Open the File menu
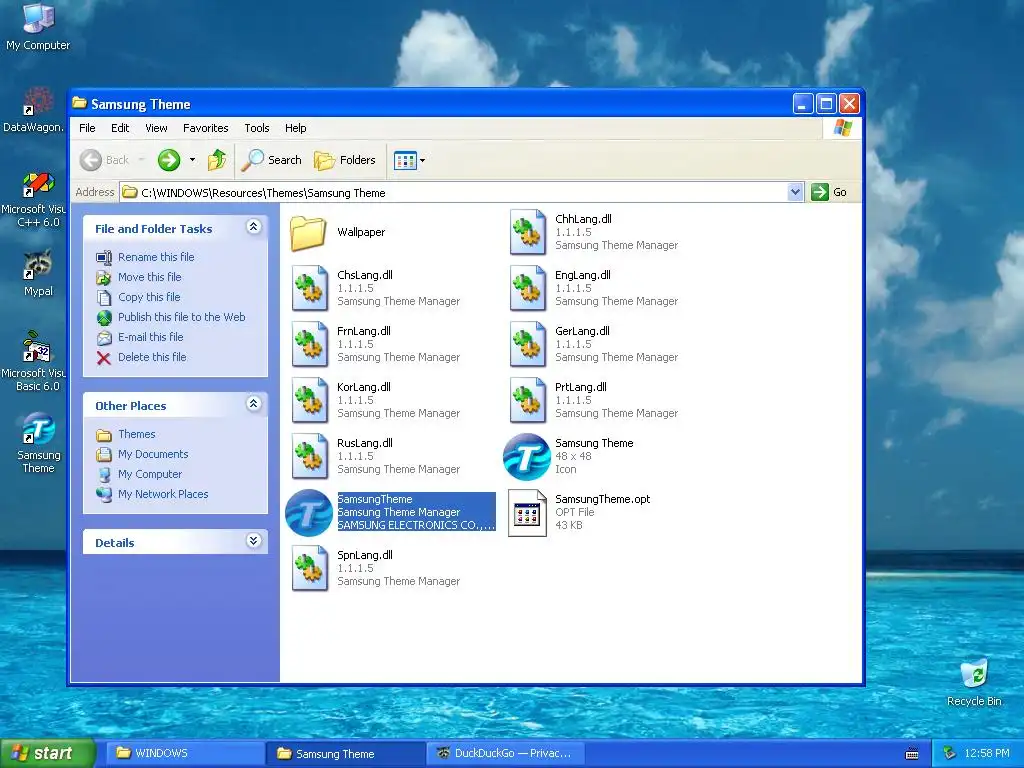 click(x=87, y=128)
